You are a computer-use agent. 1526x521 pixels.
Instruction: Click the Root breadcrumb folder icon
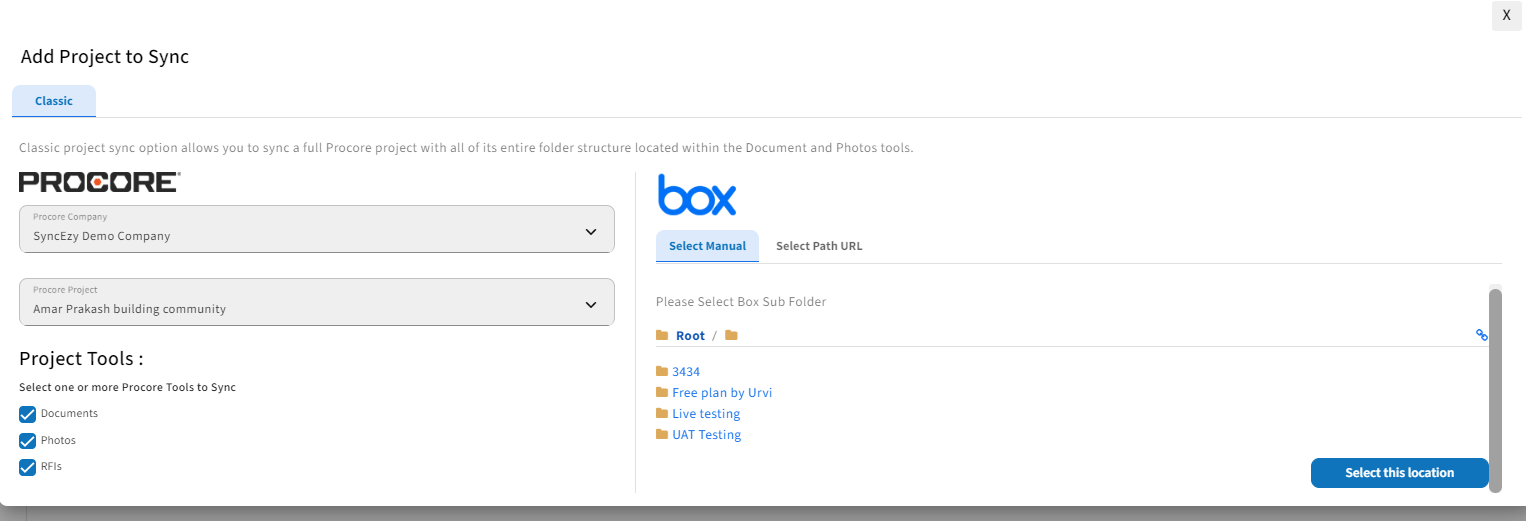point(662,335)
